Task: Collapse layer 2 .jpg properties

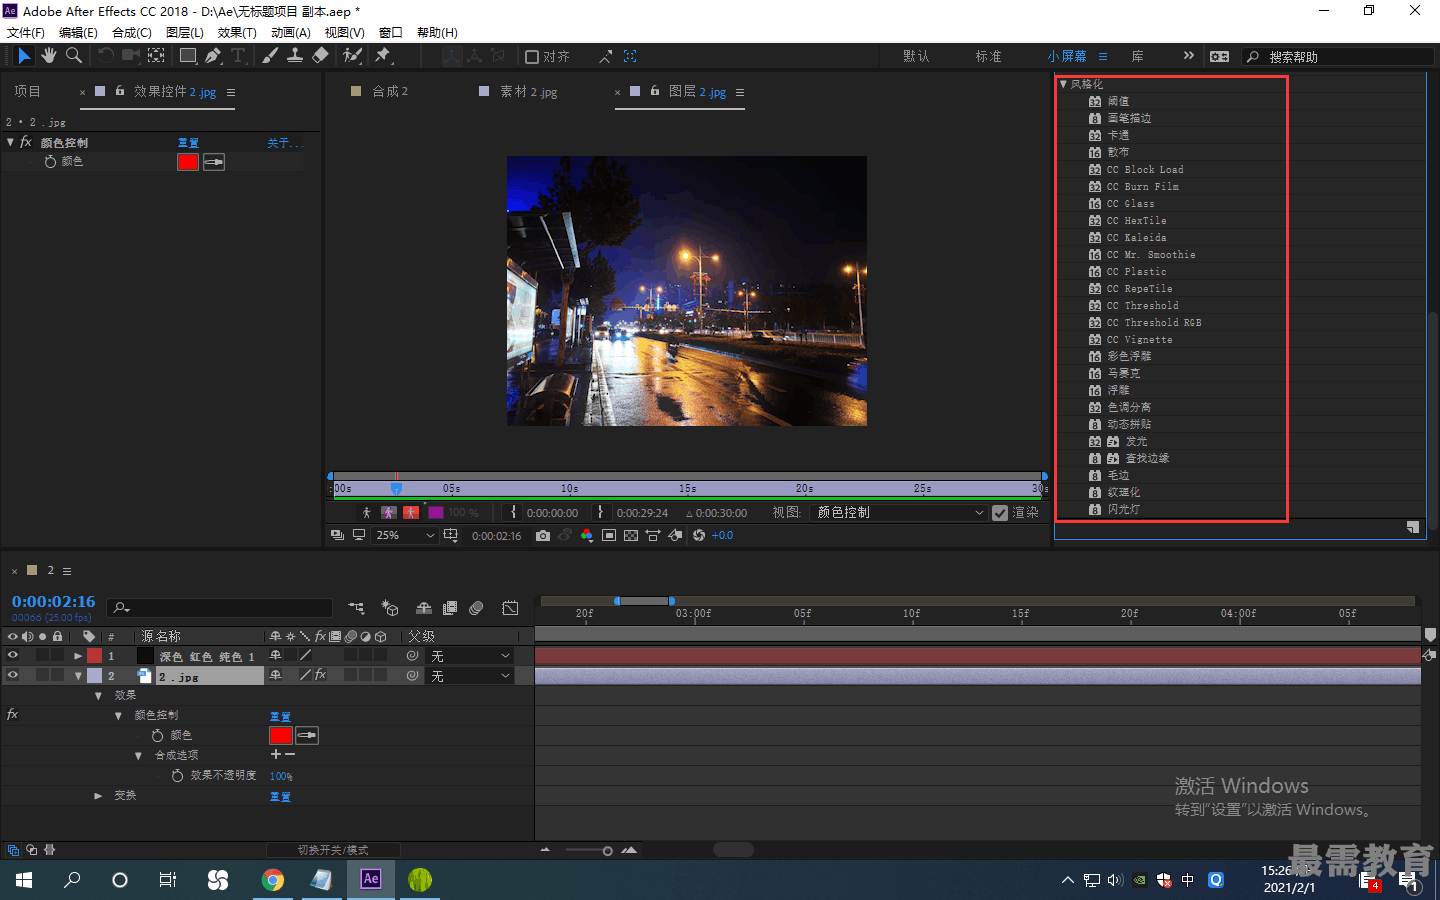Action: (78, 676)
